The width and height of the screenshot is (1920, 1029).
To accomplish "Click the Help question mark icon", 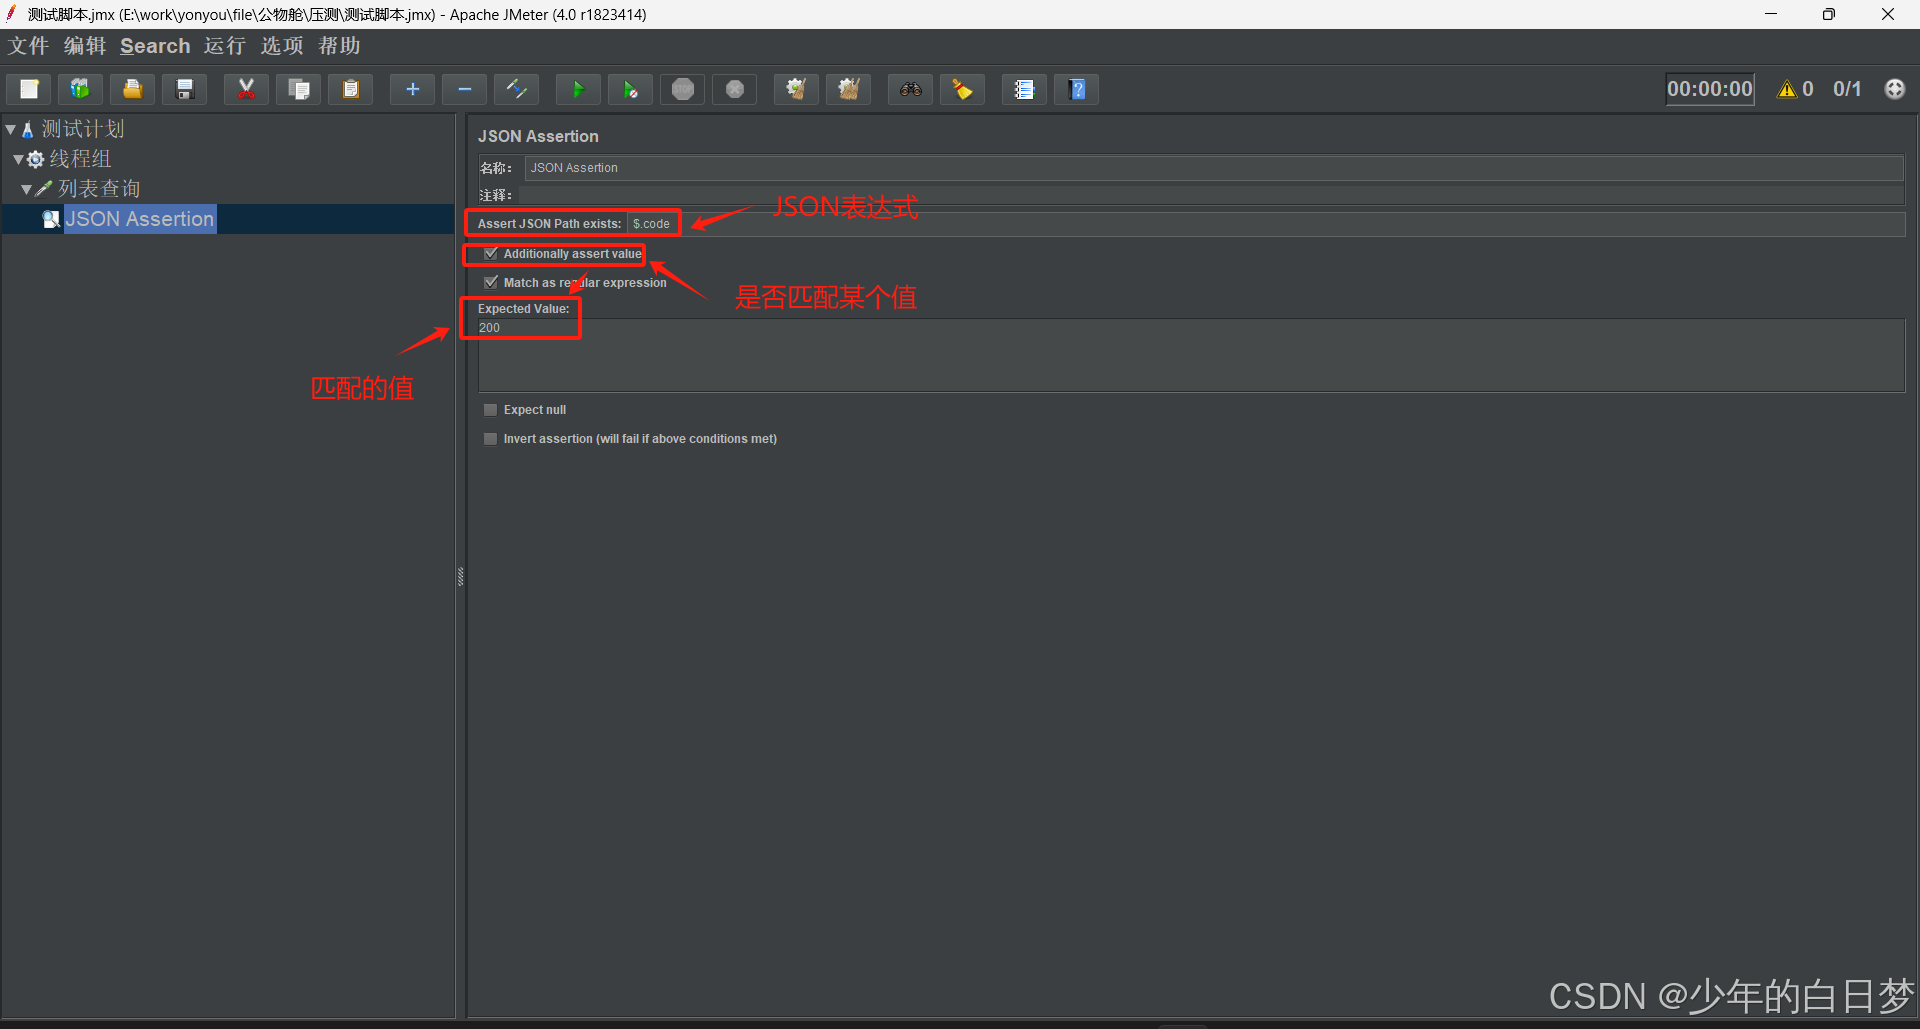I will click(1077, 89).
